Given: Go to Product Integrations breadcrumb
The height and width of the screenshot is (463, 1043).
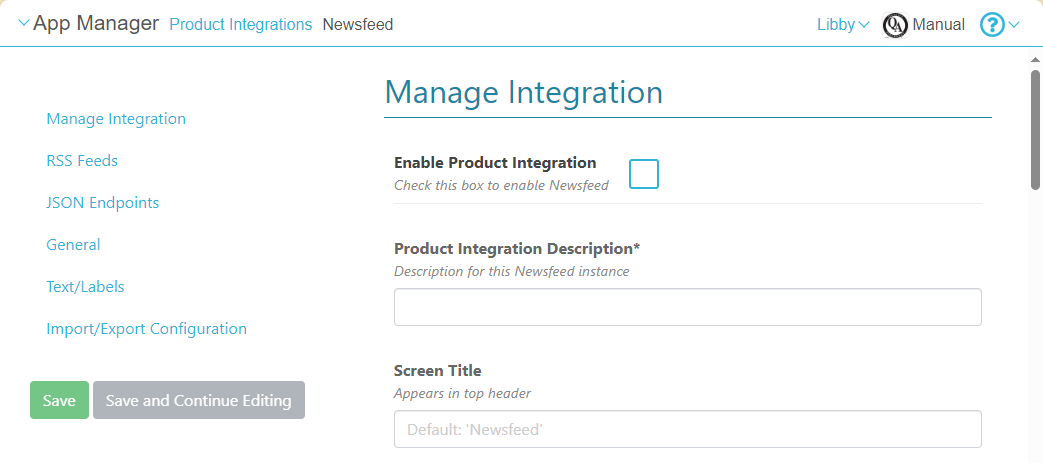Looking at the screenshot, I should [x=241, y=25].
